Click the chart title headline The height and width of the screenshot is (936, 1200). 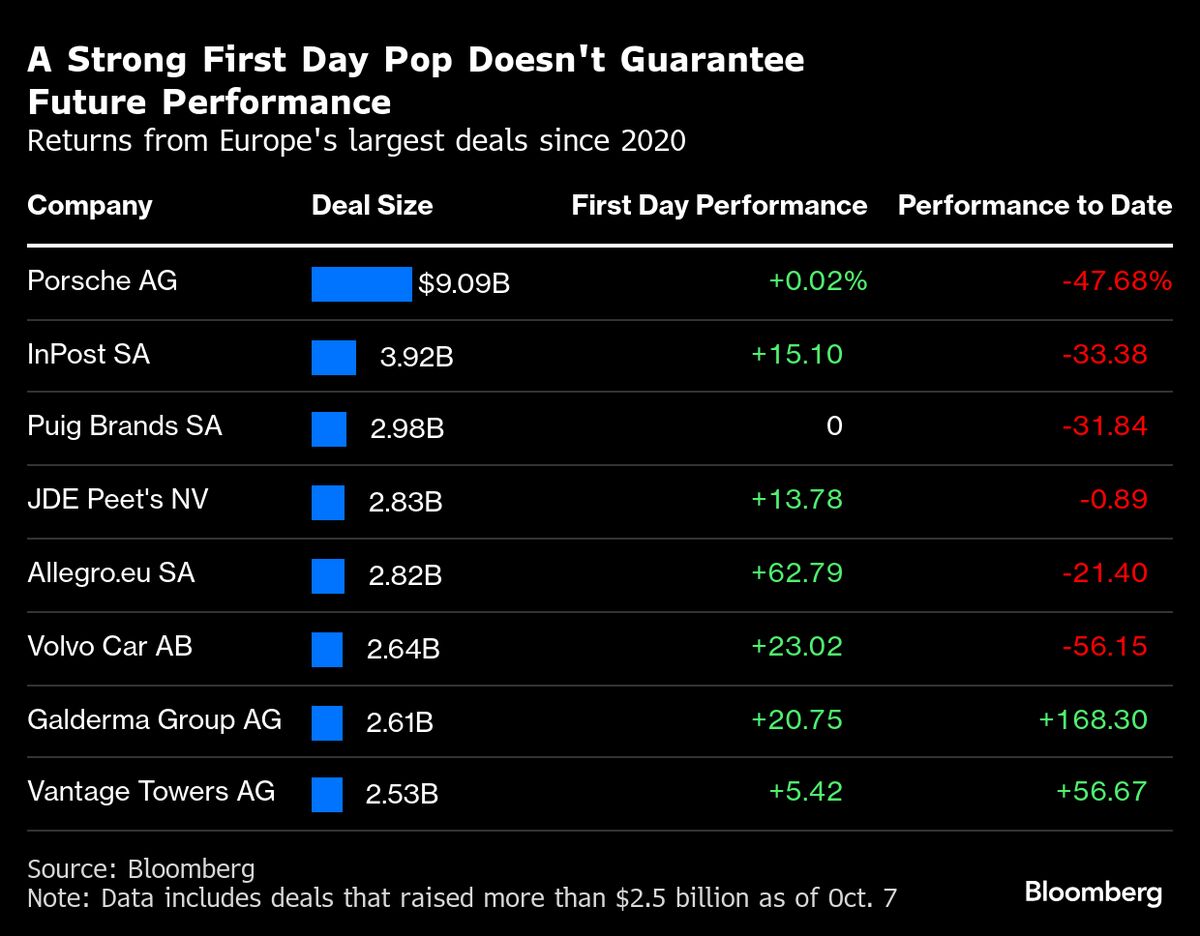point(415,80)
